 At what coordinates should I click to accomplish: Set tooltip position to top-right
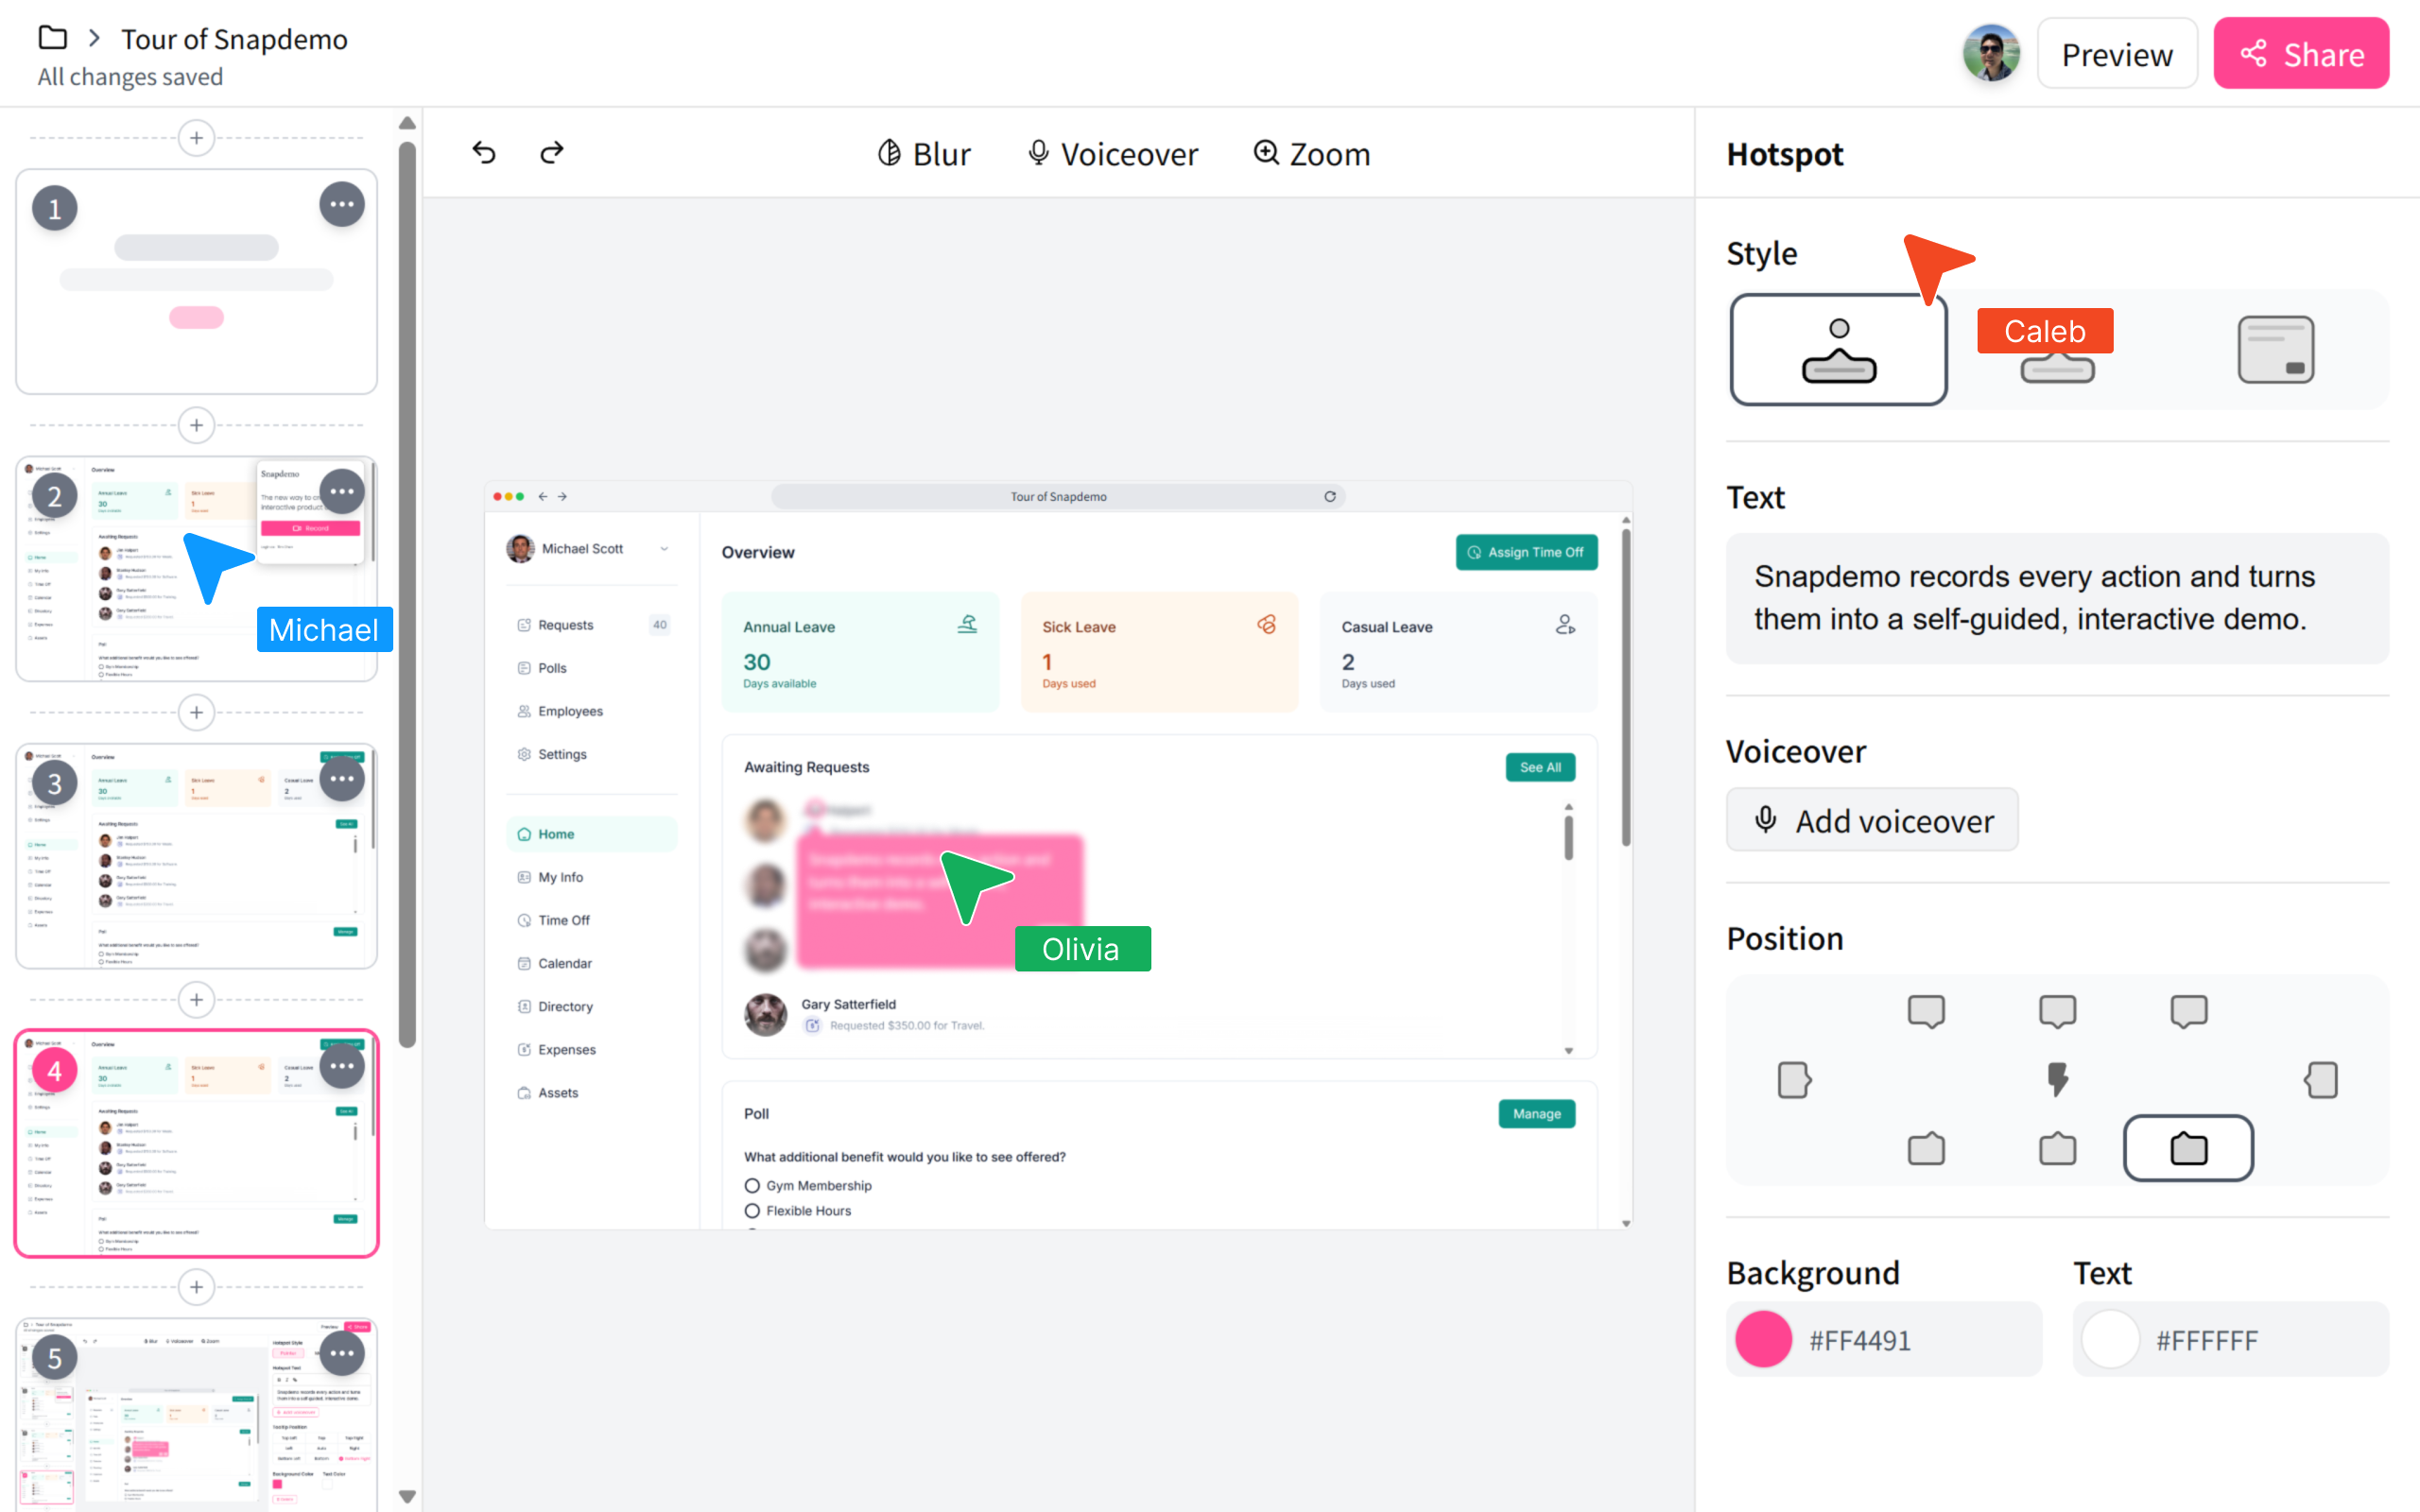click(x=2188, y=1011)
